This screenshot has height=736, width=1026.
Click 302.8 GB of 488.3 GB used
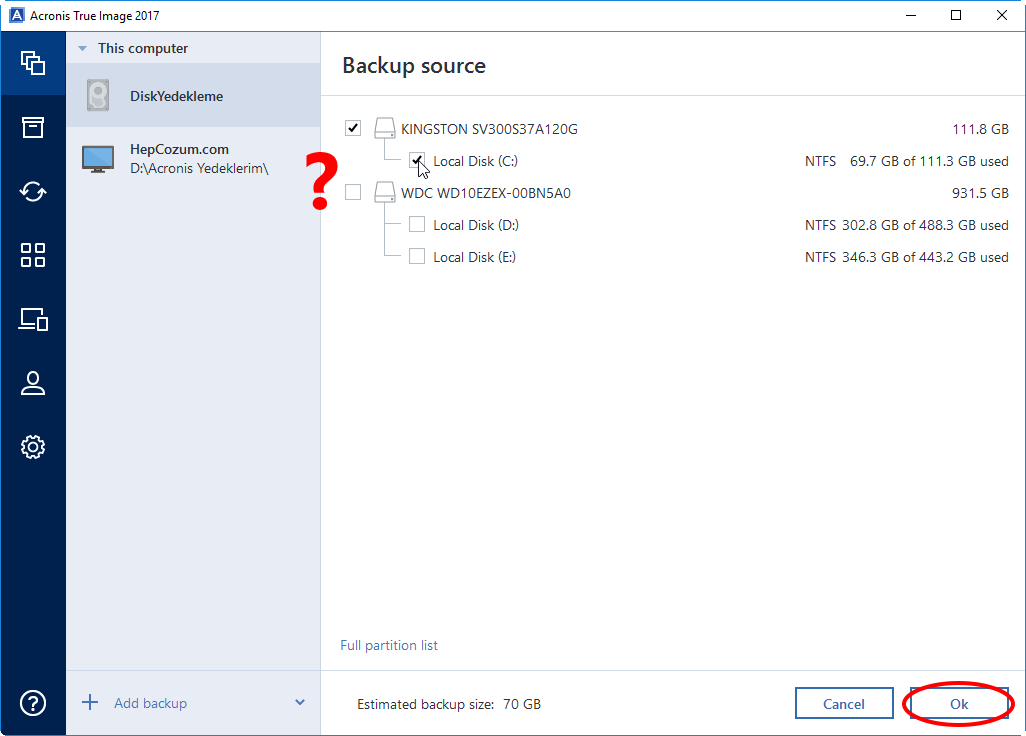(x=925, y=225)
